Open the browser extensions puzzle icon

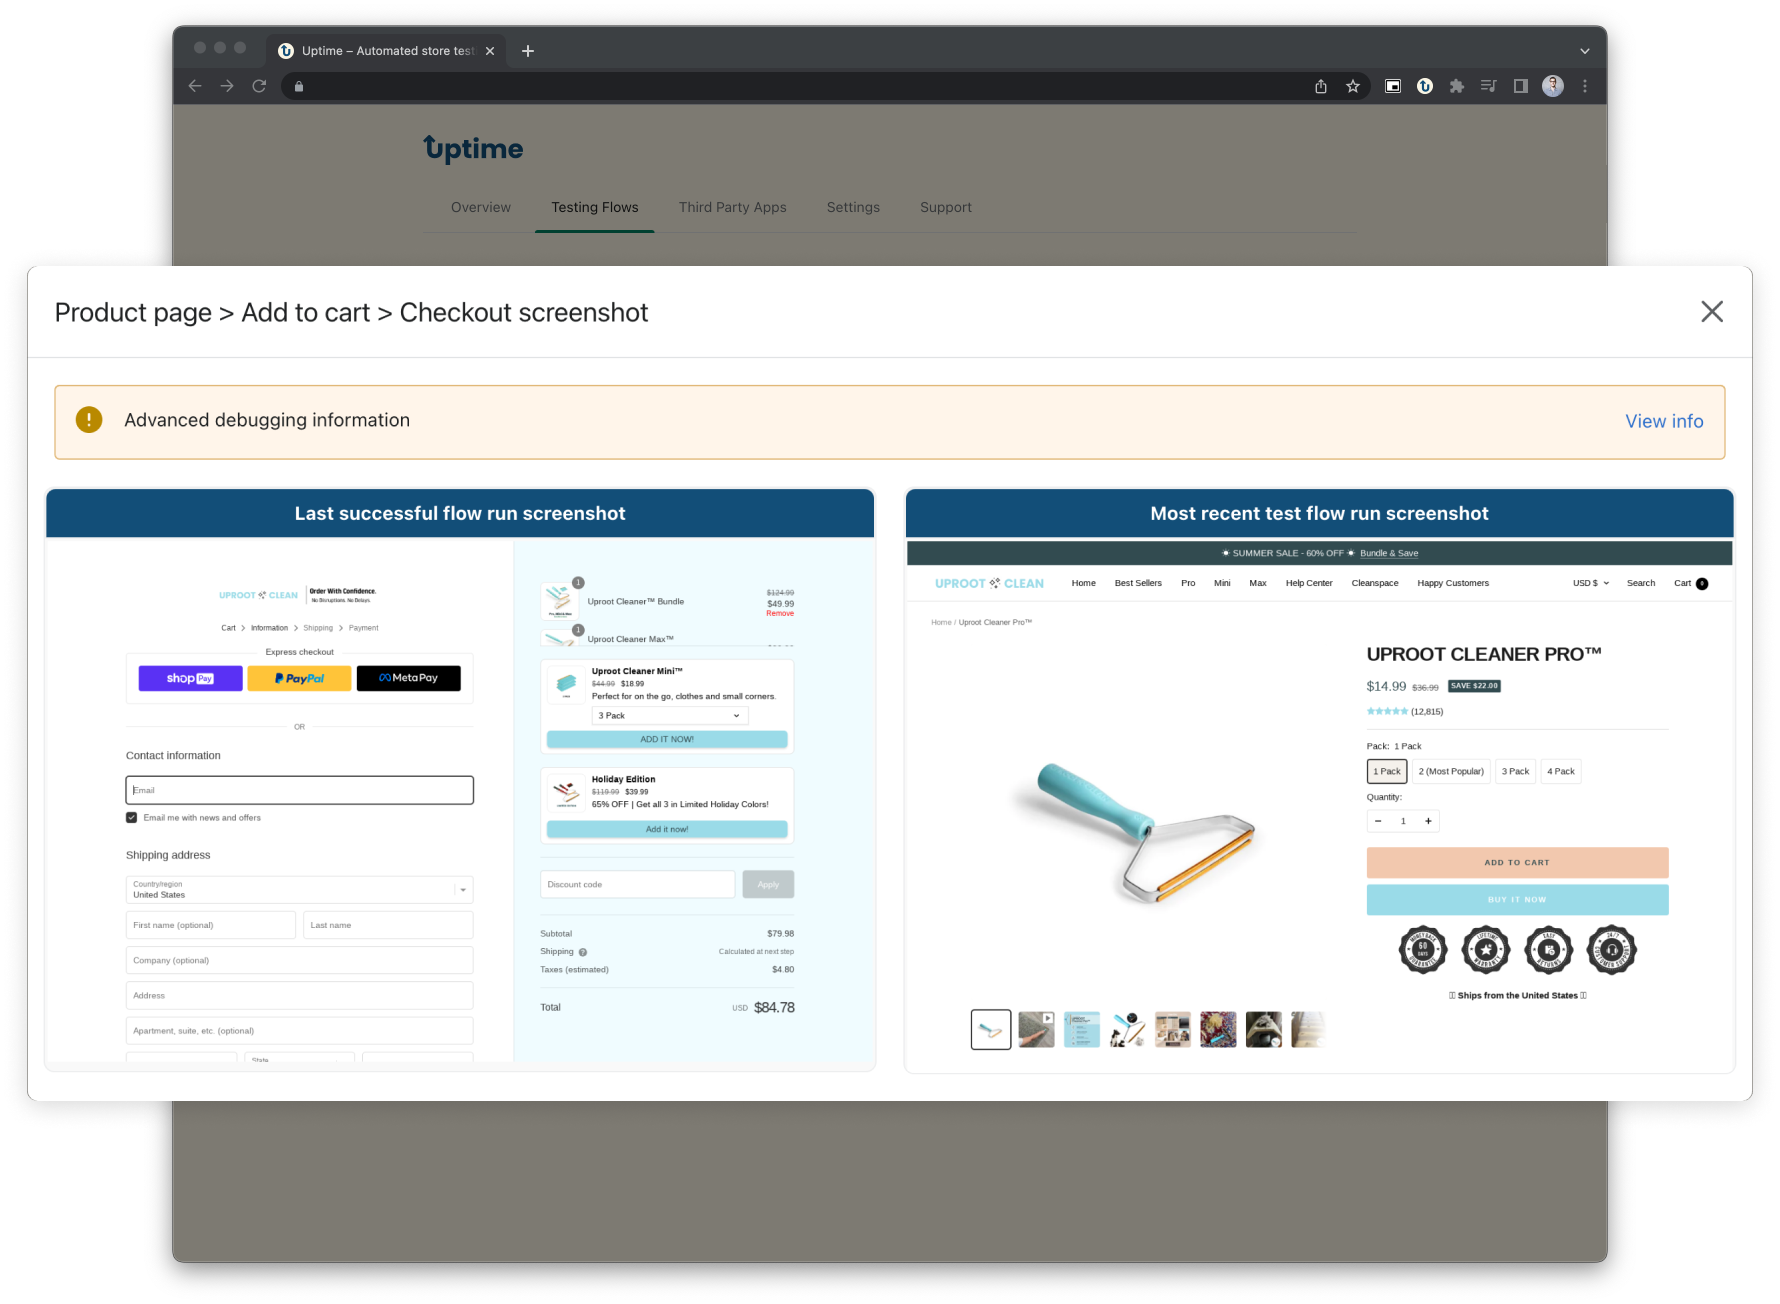(1457, 86)
